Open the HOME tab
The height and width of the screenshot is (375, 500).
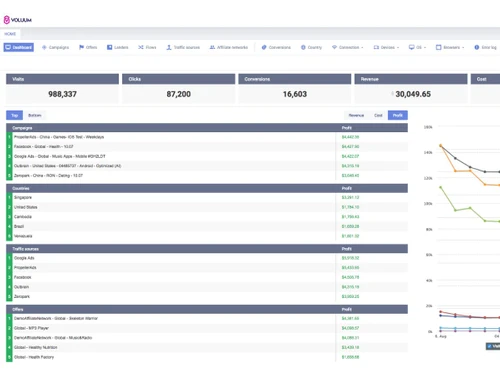coord(10,34)
